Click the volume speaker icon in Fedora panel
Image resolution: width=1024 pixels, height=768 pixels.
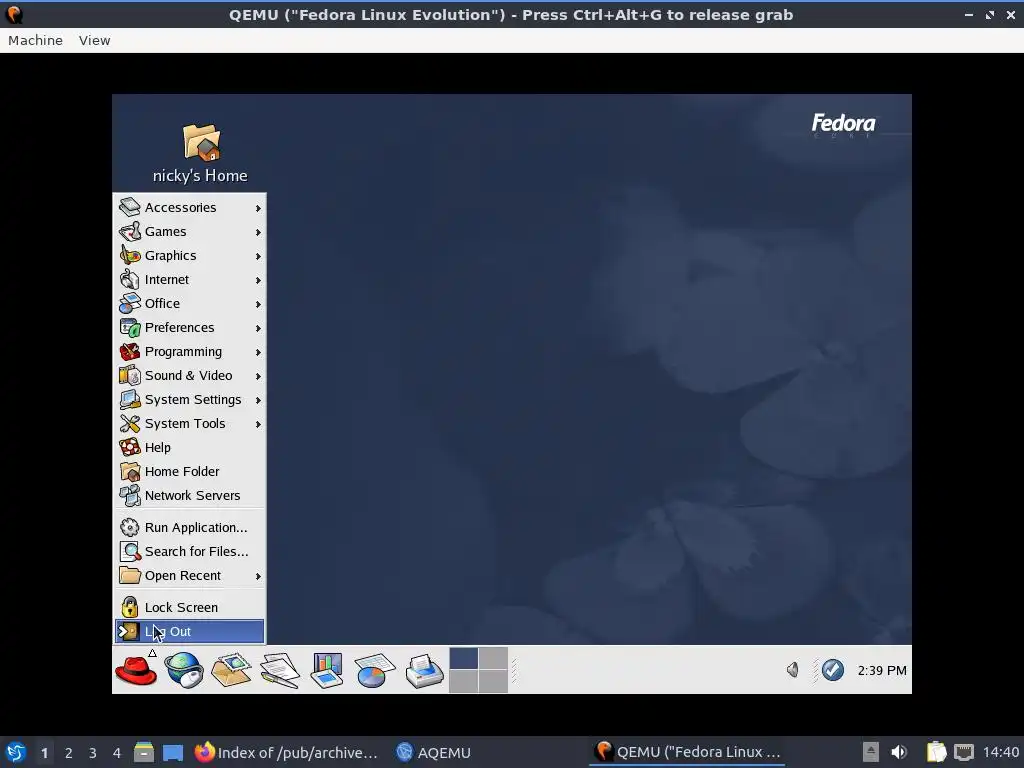tap(792, 670)
